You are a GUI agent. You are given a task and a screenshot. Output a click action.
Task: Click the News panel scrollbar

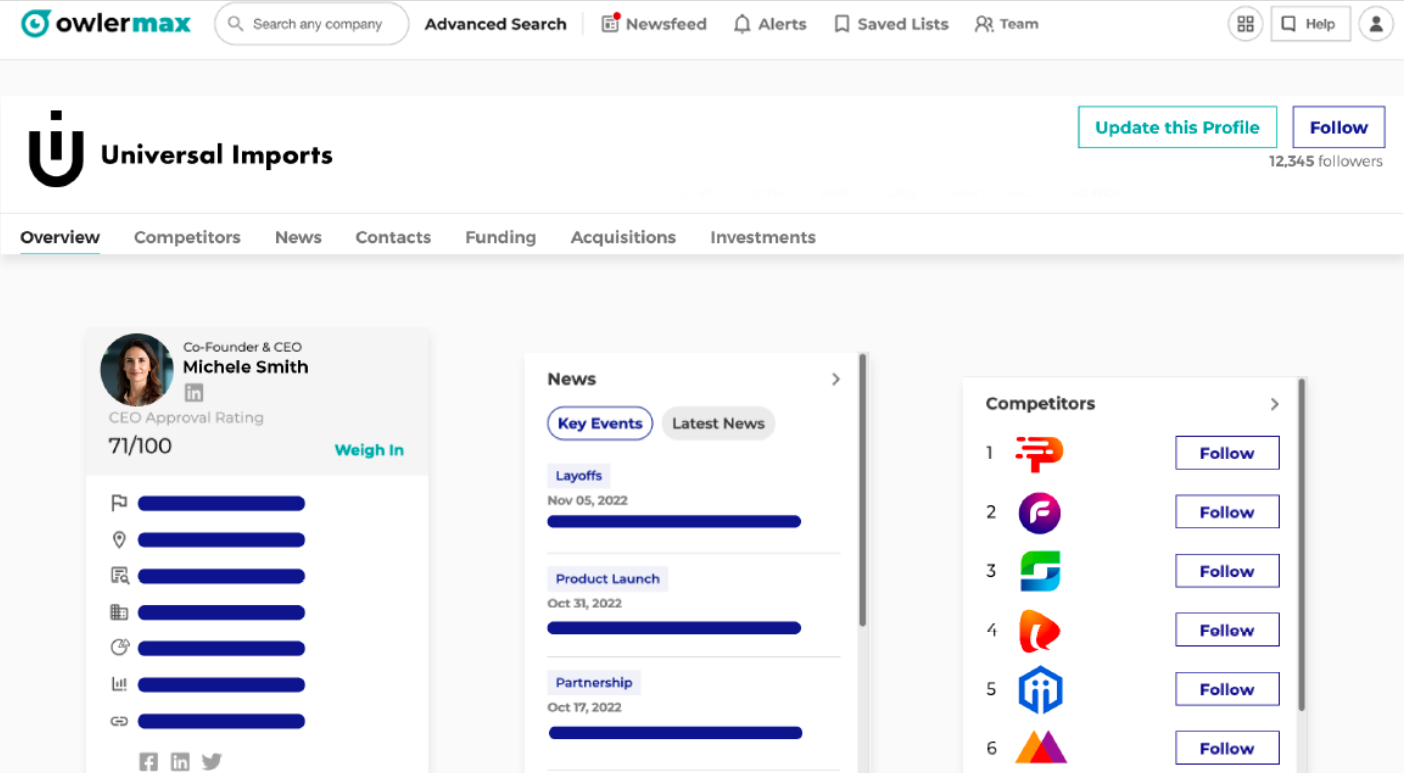(x=863, y=490)
